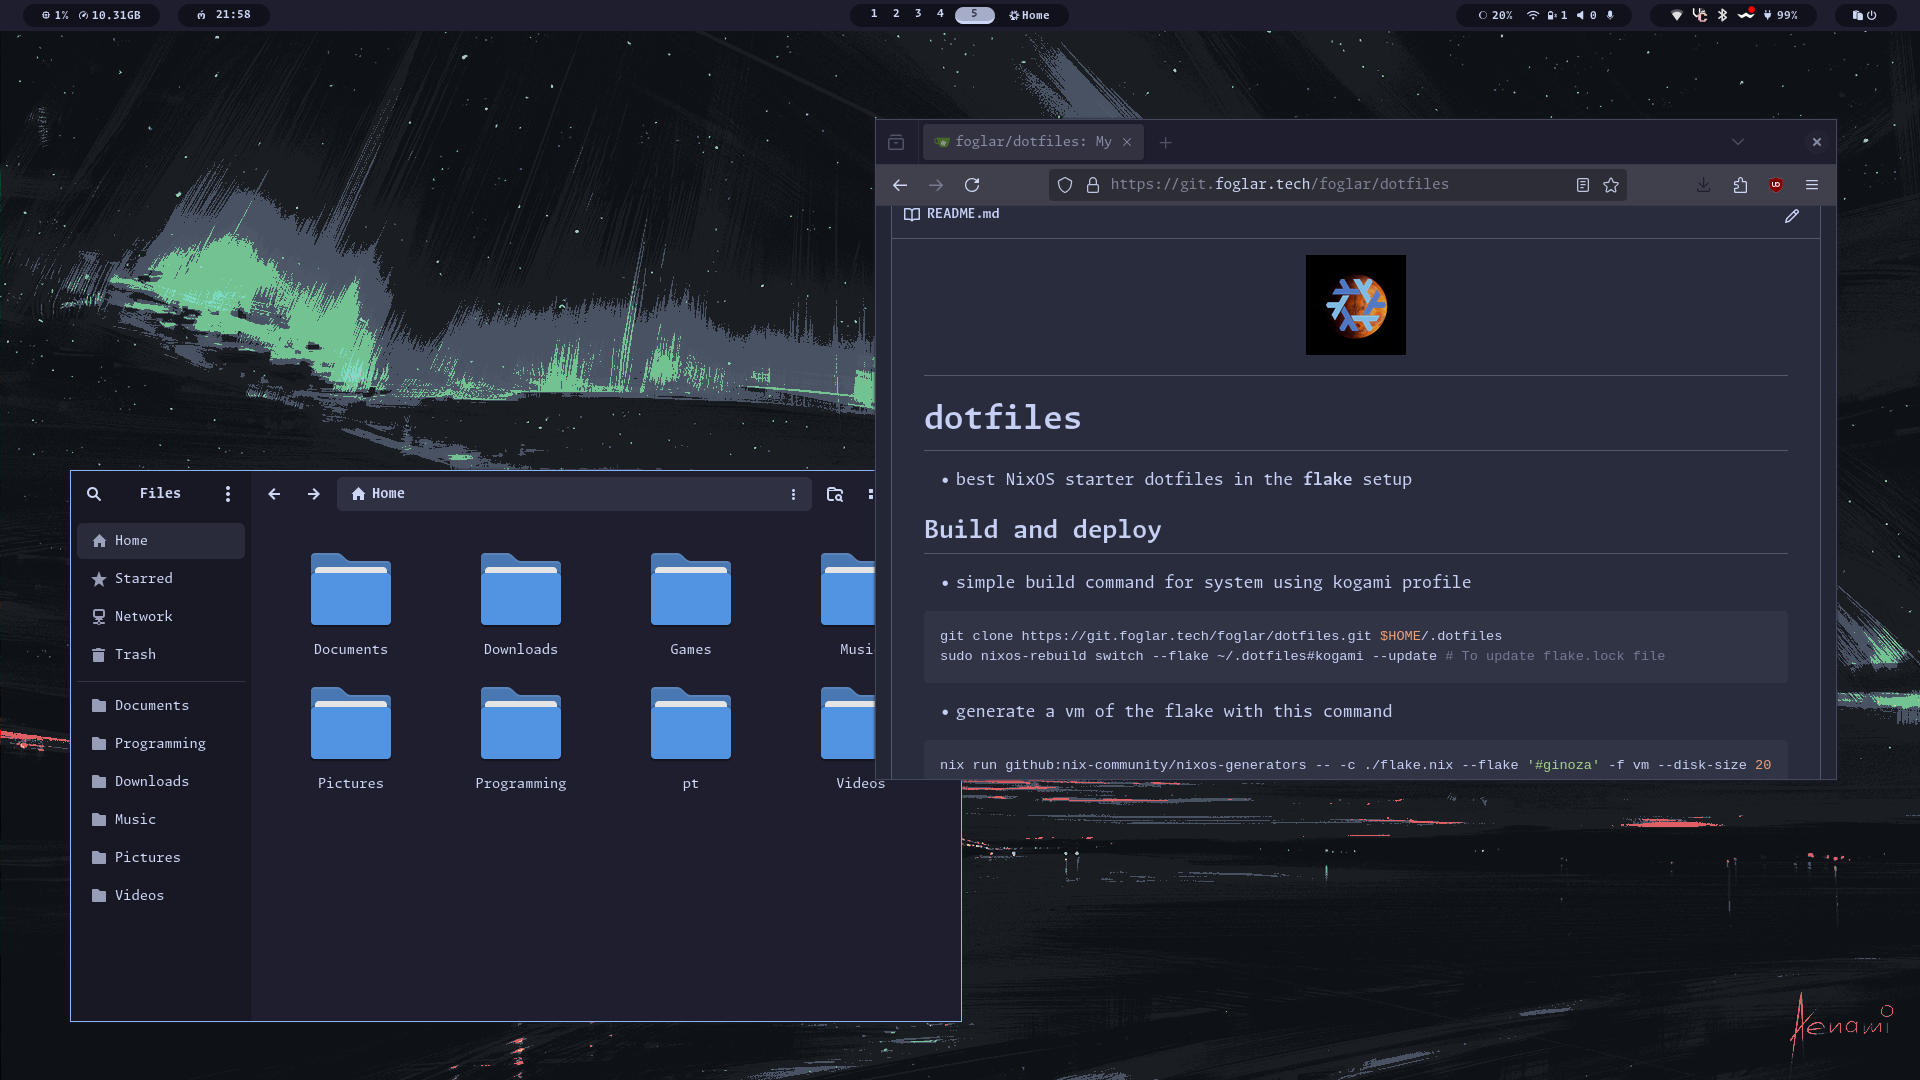Open the Trash in the sidebar

137,654
